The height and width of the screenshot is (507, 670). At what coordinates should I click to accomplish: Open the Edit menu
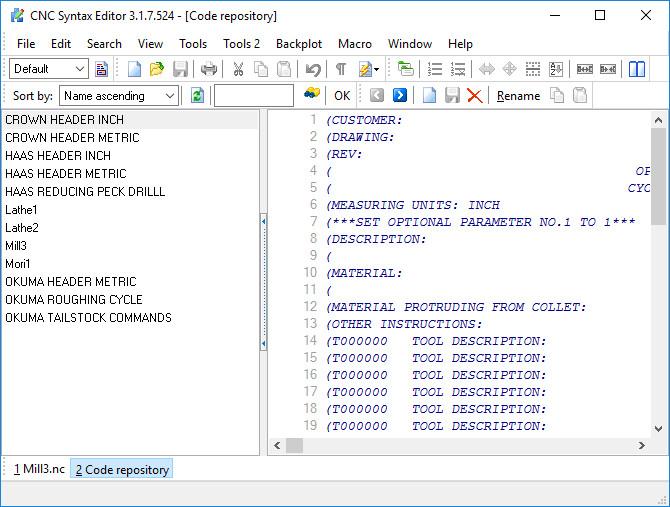(61, 44)
